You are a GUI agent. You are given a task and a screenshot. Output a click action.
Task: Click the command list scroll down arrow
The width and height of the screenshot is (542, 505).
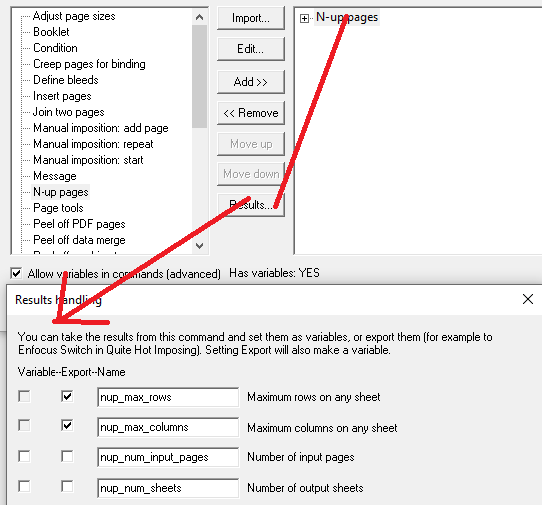point(199,246)
